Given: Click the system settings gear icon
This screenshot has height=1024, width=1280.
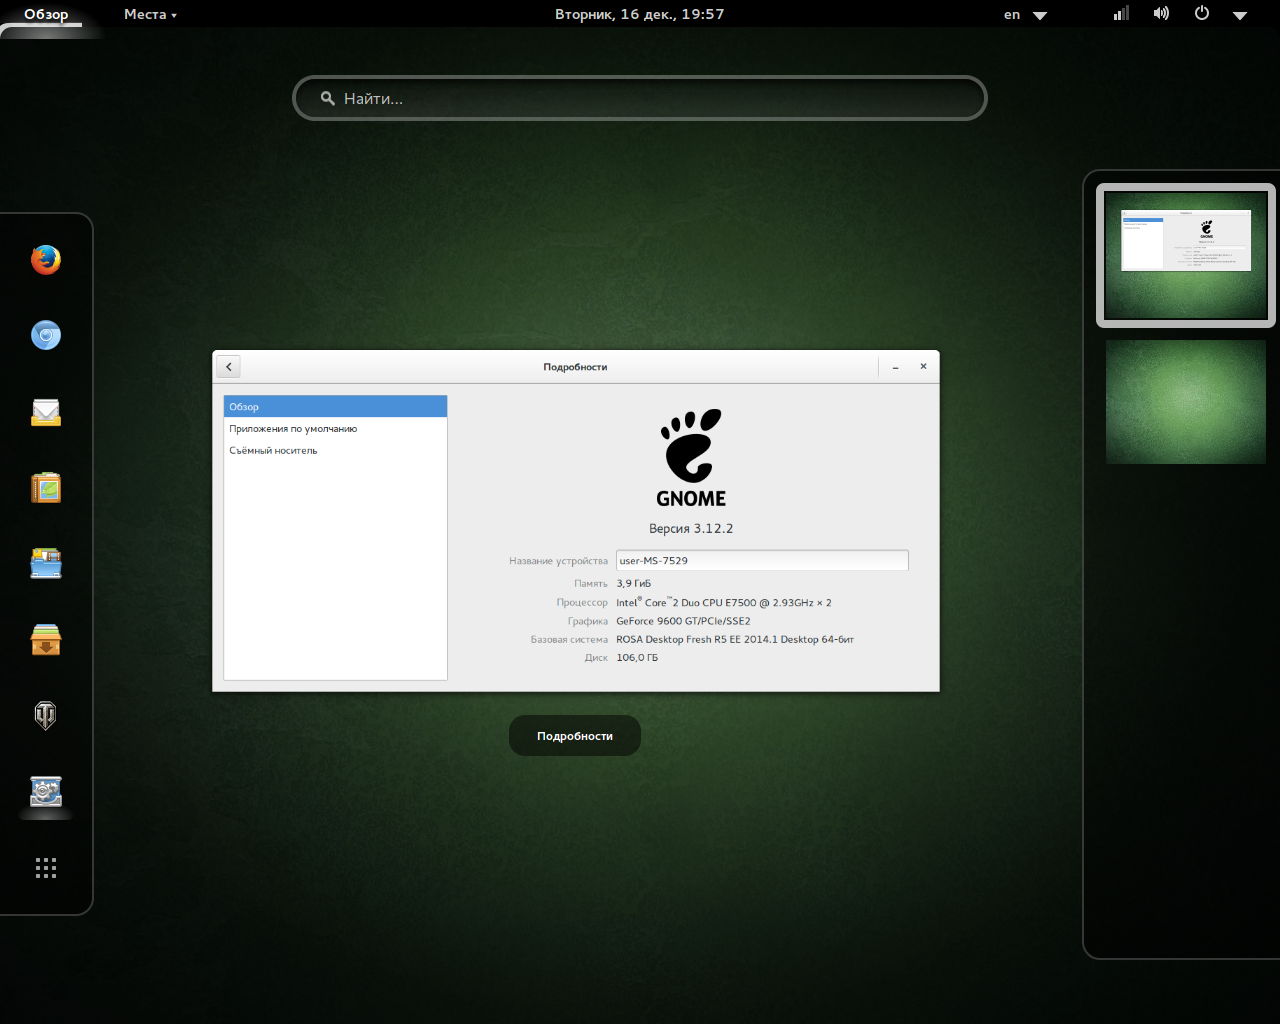Looking at the screenshot, I should click(x=46, y=792).
